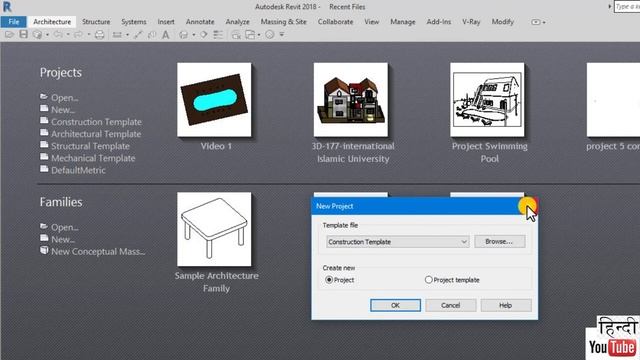The image size is (640, 360).
Task: Open the Project Swimming Pool thumbnail
Action: coord(487,100)
